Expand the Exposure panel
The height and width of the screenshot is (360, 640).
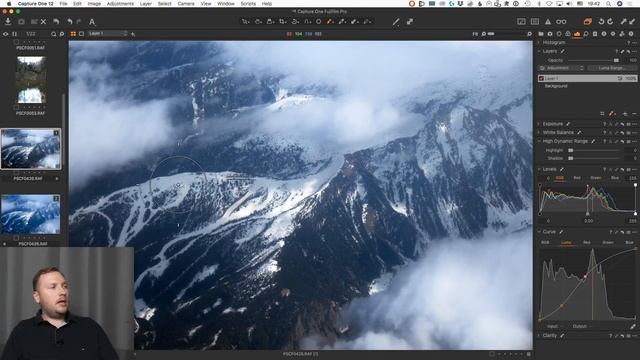coord(539,124)
